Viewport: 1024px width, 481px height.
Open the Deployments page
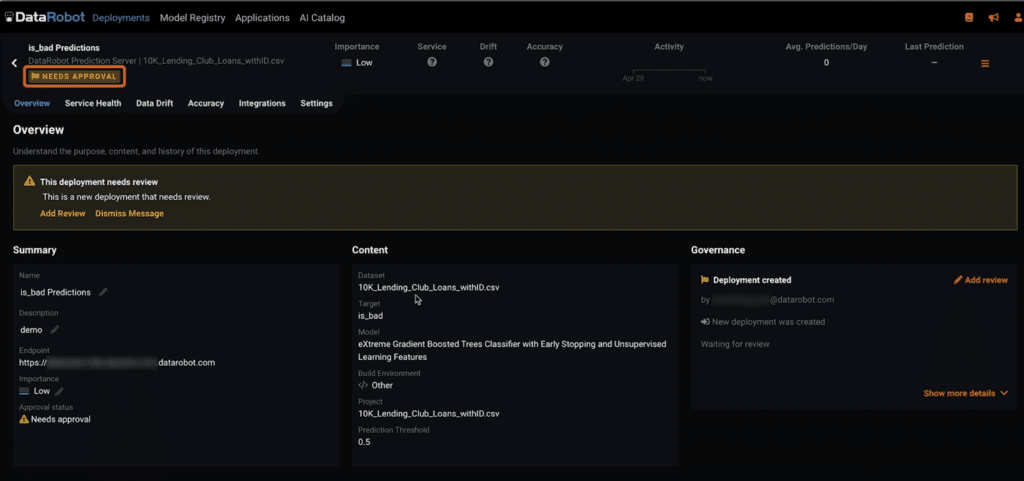pyautogui.click(x=121, y=18)
